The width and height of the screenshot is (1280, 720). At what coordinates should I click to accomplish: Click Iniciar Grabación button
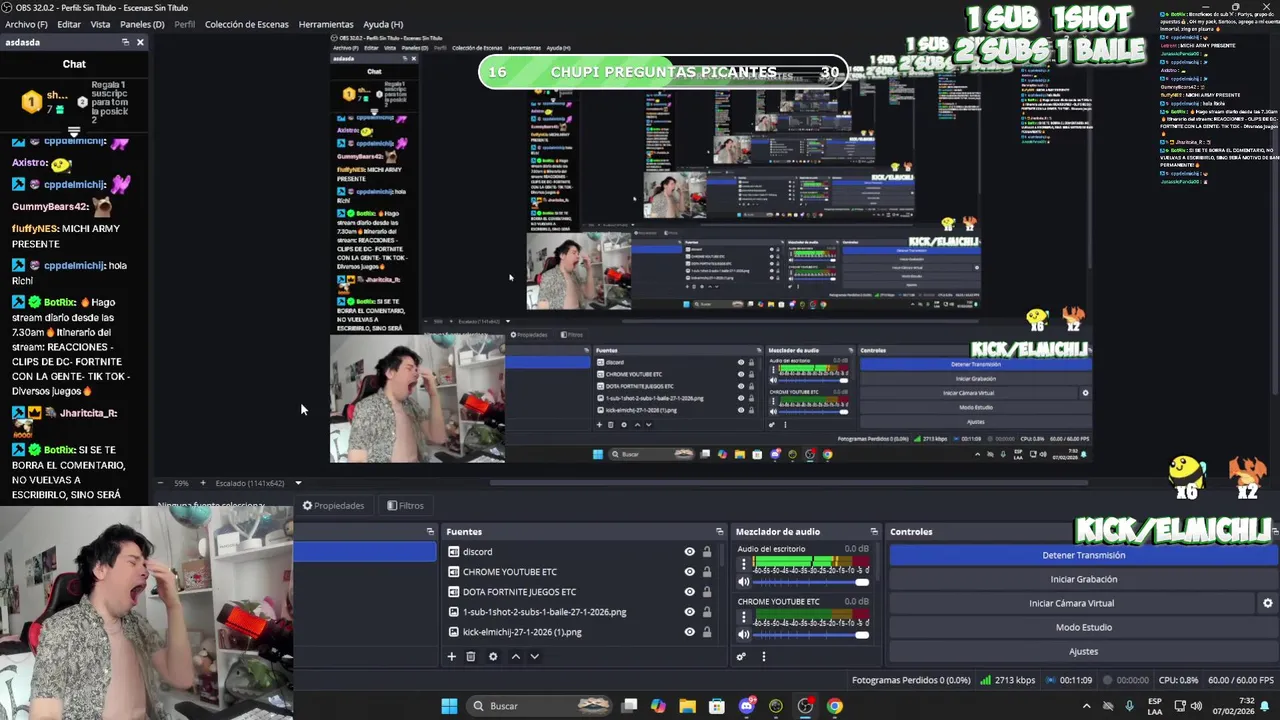pos(1083,579)
